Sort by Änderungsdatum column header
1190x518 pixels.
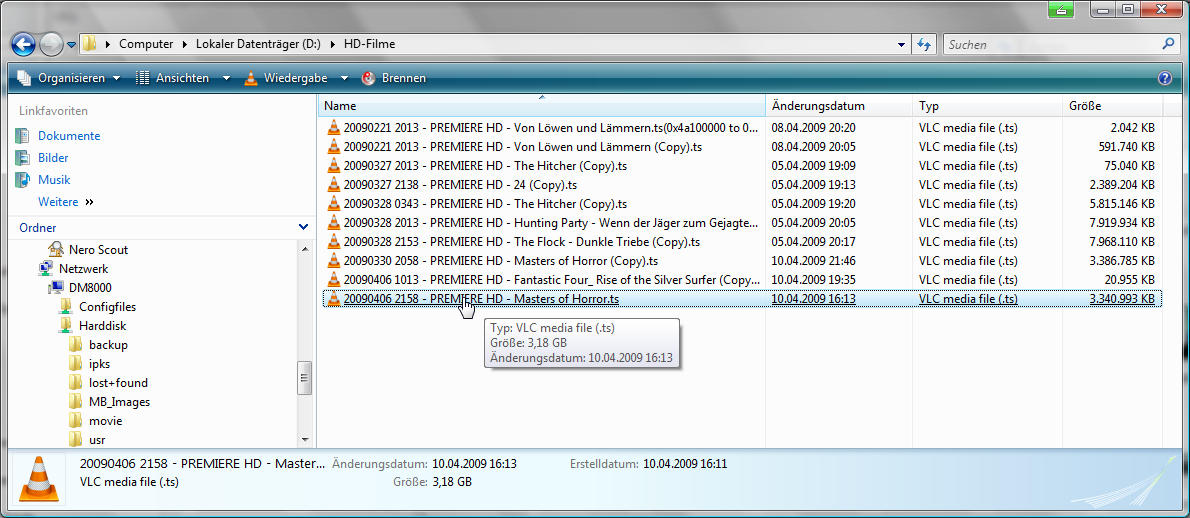[839, 105]
